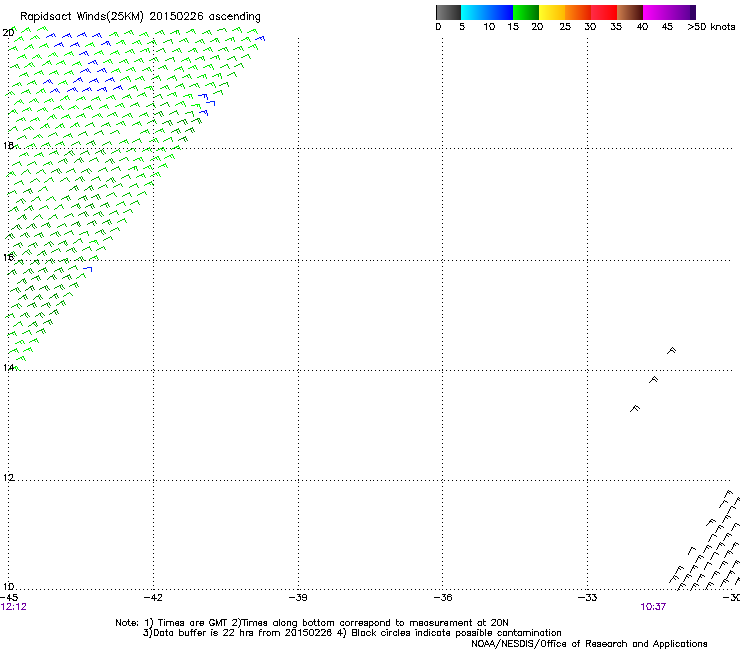
Task: Click the orange 25-30 knots legend segment
Action: coord(578,12)
